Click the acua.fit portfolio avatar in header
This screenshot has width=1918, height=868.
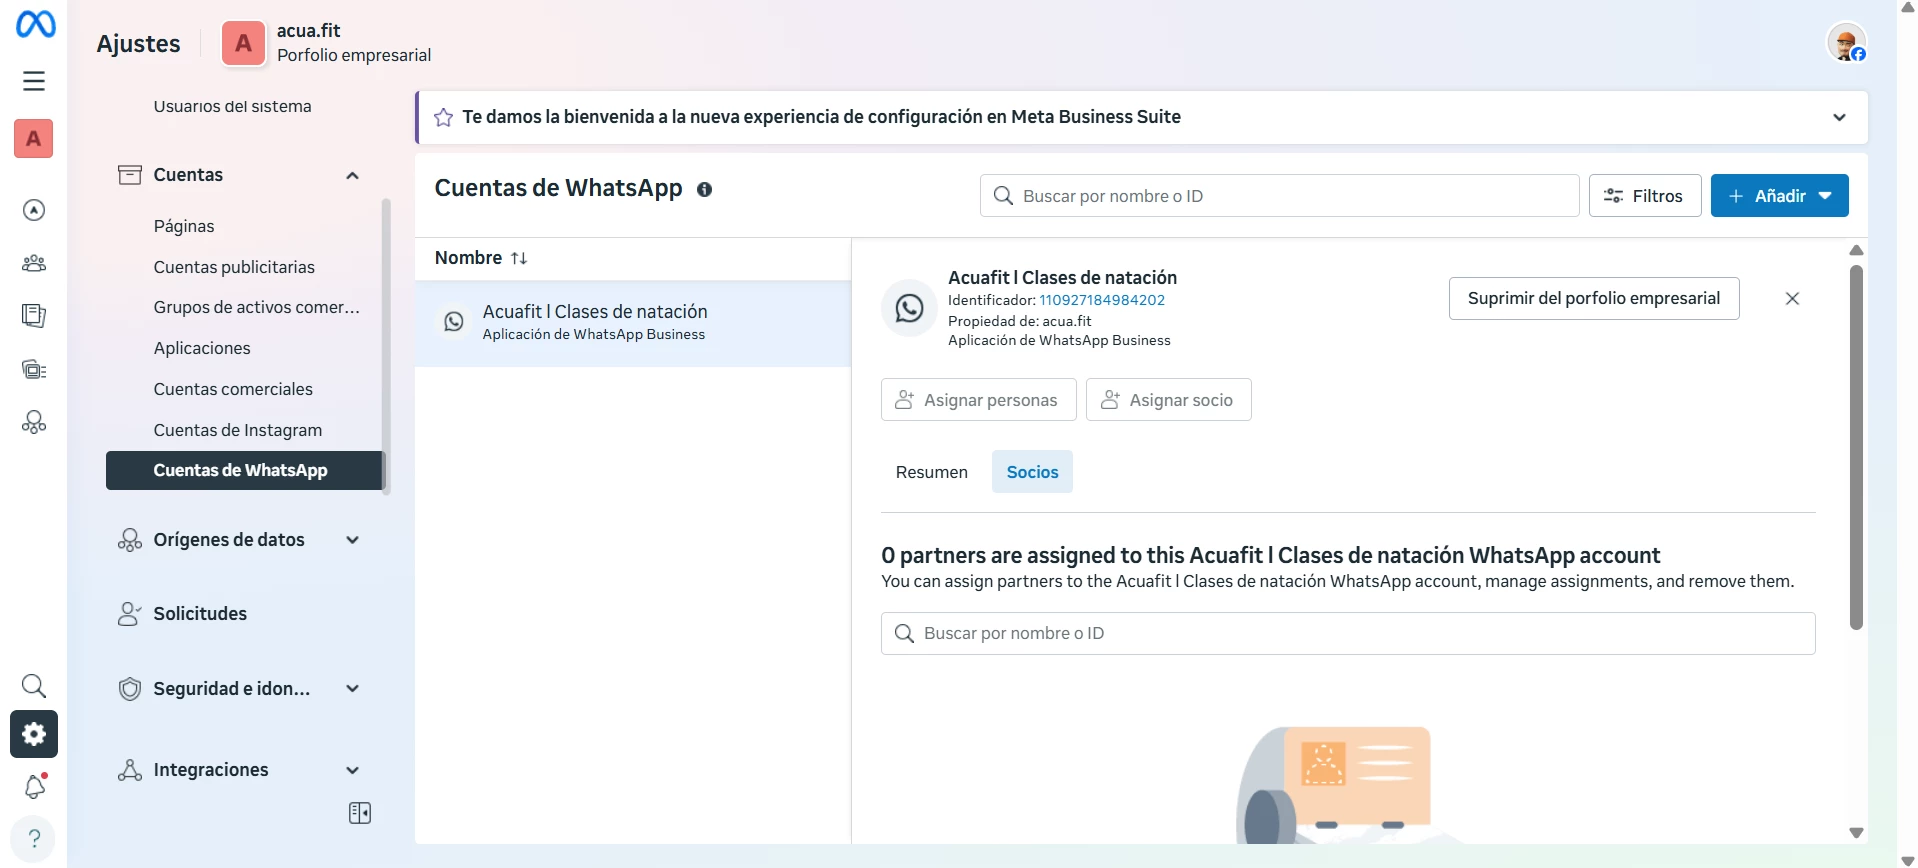coord(243,43)
